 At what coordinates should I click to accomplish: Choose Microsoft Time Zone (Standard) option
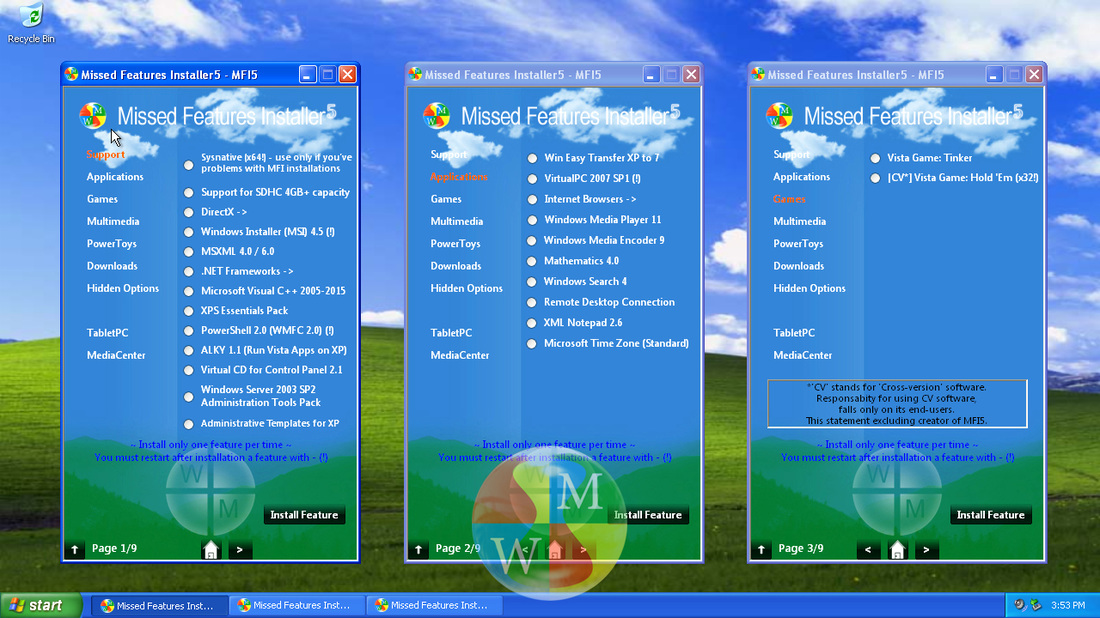click(x=532, y=344)
